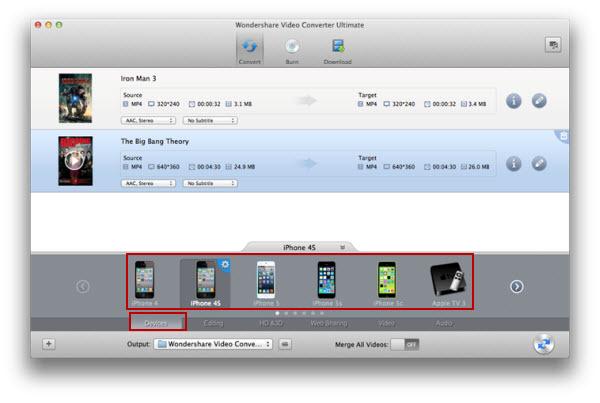Open settings gear on iPhone 4S preset
This screenshot has height=403, width=600.
pos(225,264)
